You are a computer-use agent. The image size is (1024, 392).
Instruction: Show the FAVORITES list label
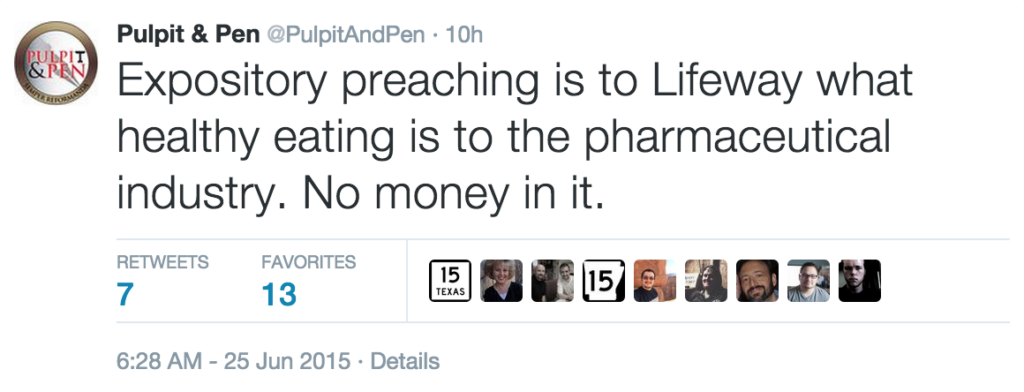click(308, 263)
